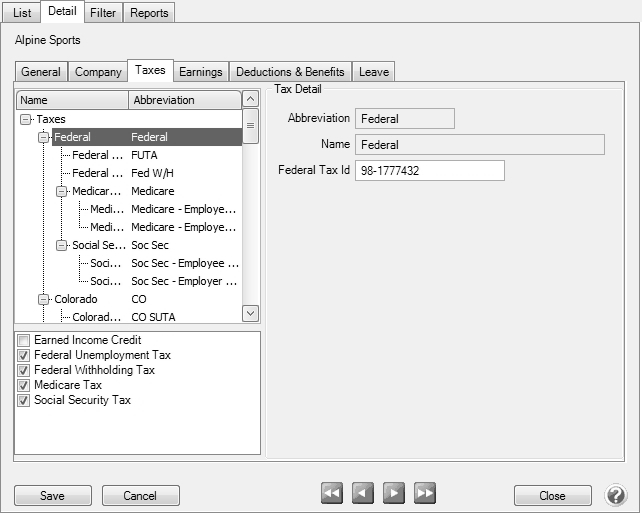Open help with the question mark icon
This screenshot has height=514, width=642.
click(616, 495)
